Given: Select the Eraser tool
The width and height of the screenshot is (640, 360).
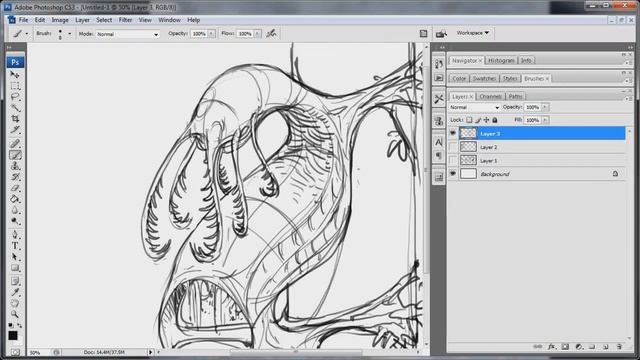Looking at the screenshot, I should 15,188.
